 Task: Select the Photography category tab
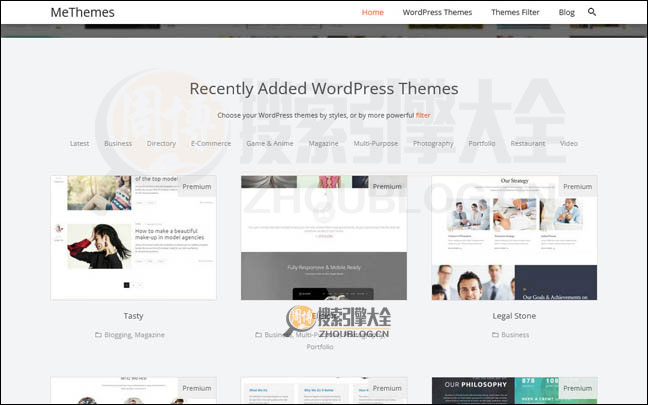[x=433, y=143]
